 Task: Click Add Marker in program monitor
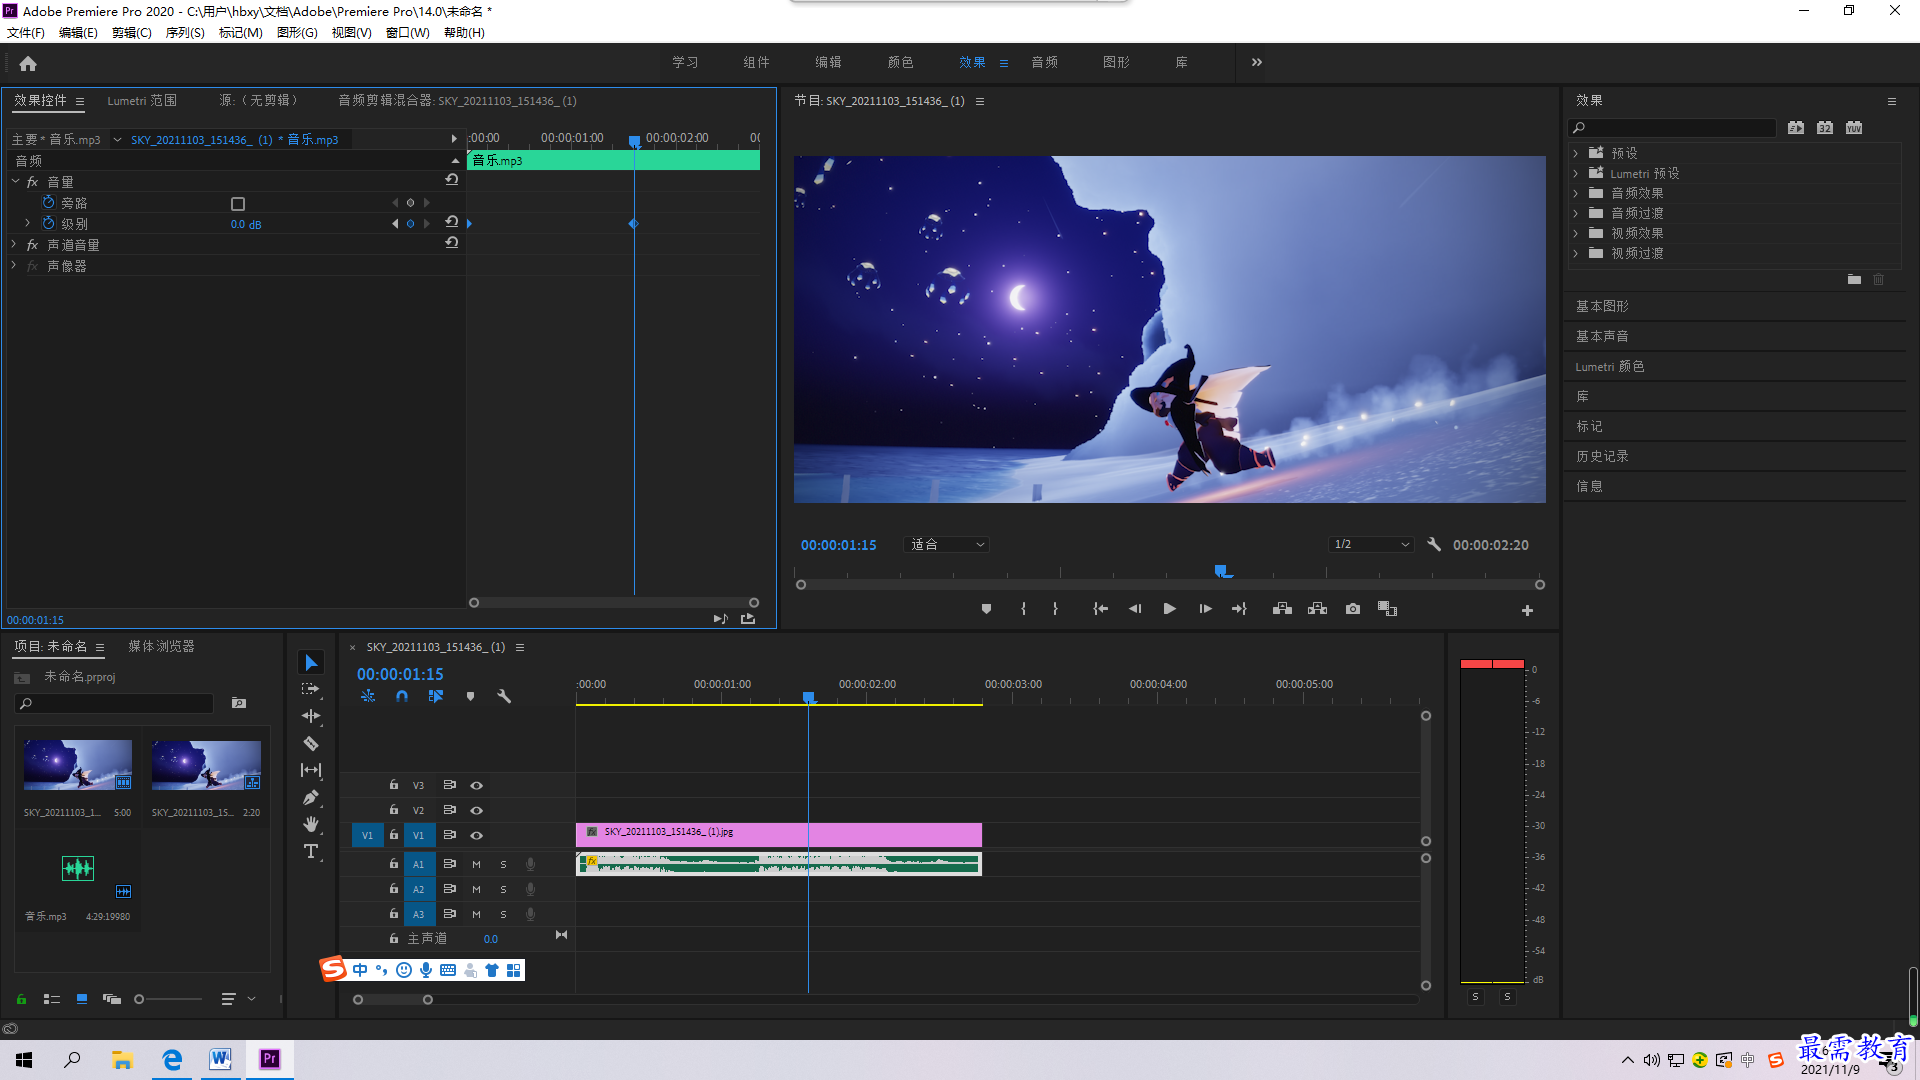pos(986,609)
